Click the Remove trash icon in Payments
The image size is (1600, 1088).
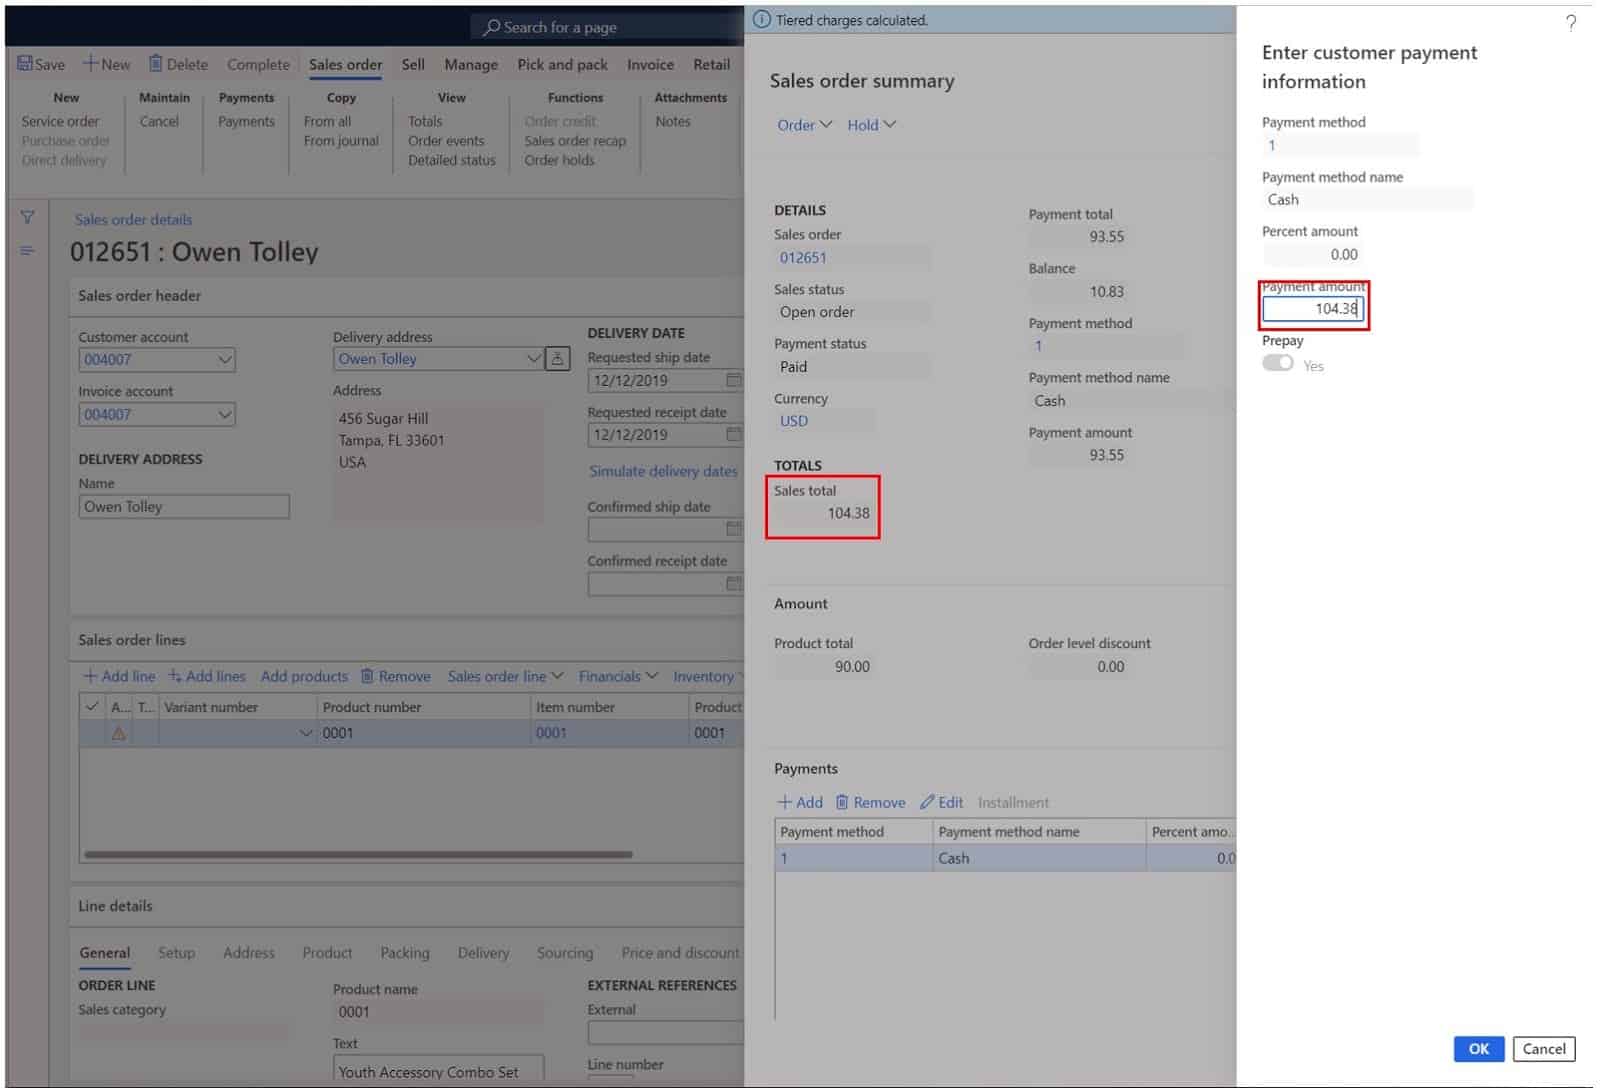pyautogui.click(x=842, y=802)
